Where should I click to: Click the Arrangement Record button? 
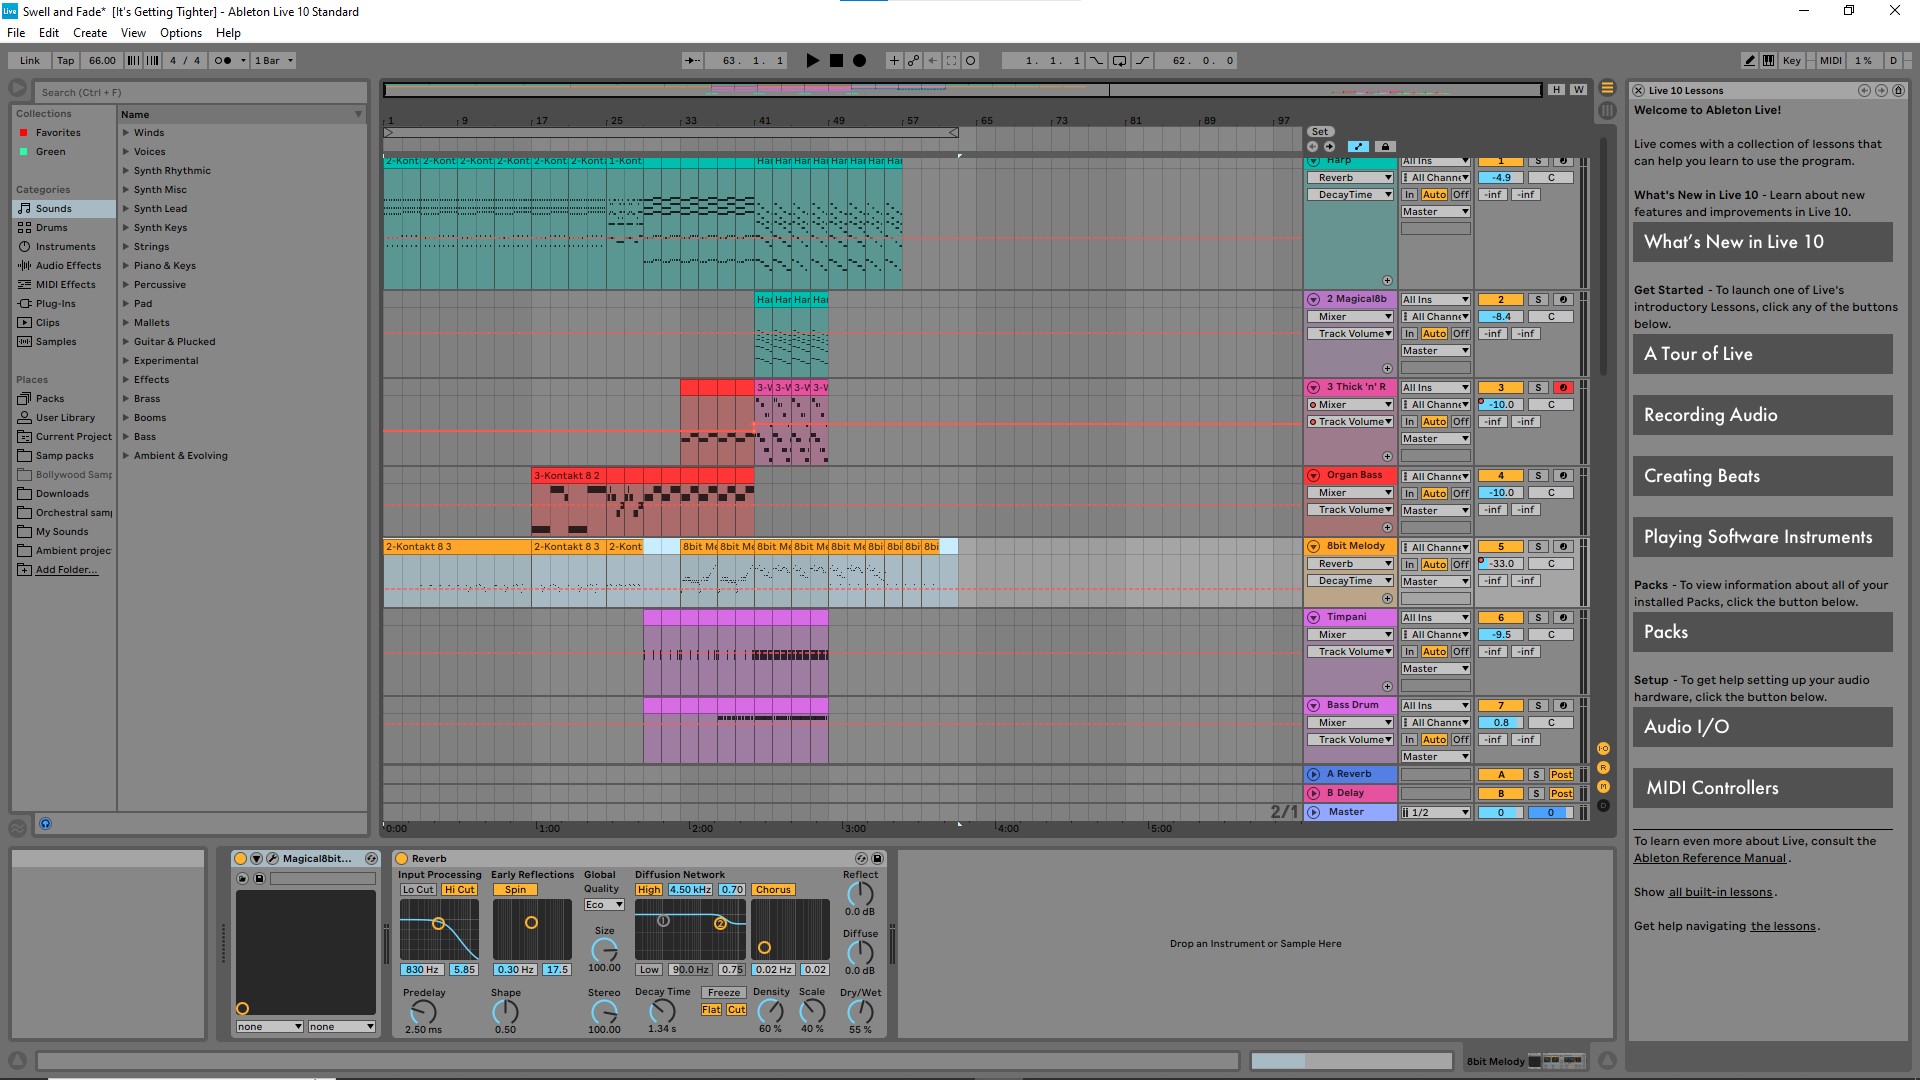coord(859,60)
